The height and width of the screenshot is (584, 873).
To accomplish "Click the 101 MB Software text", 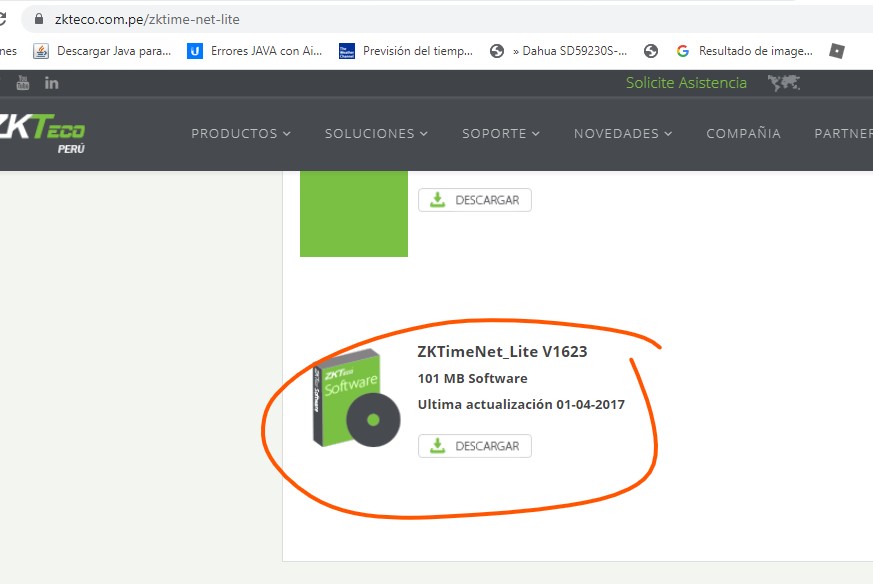I will [x=473, y=379].
